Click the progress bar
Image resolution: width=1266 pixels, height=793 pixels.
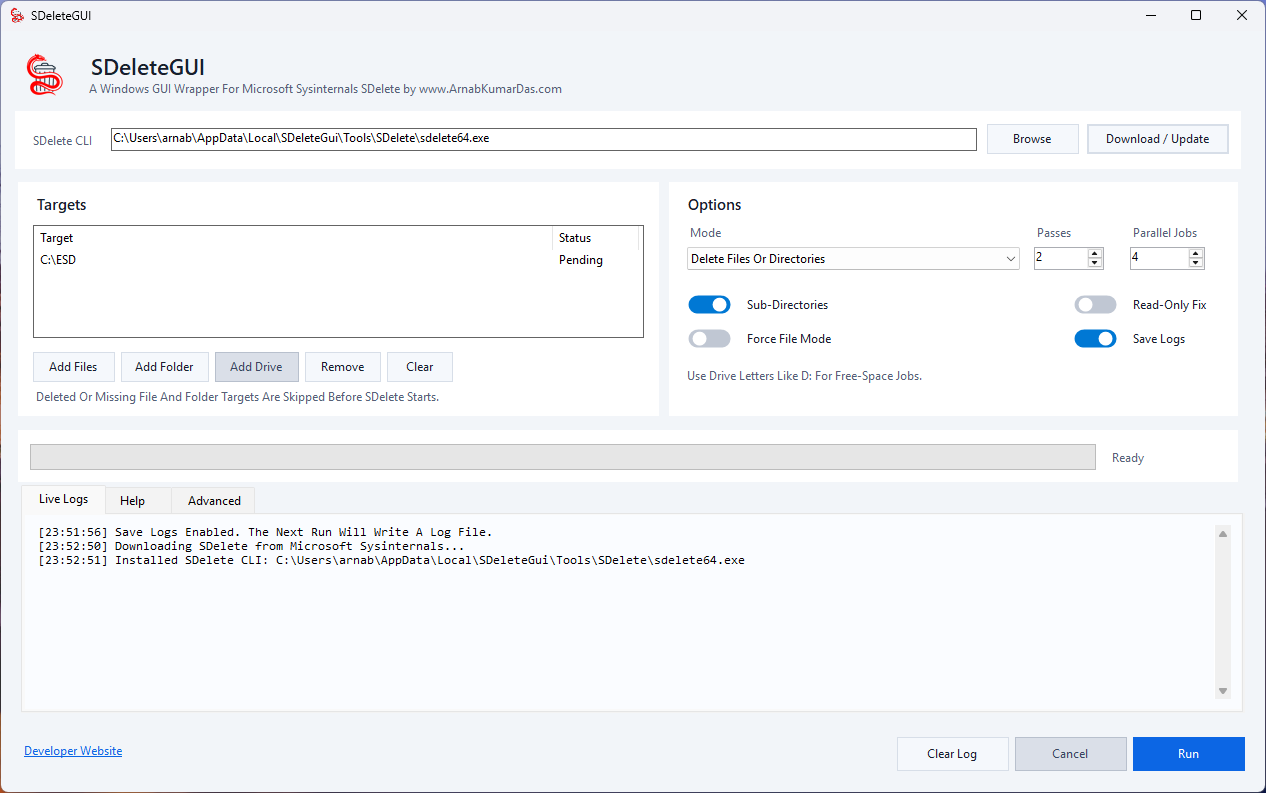[563, 457]
